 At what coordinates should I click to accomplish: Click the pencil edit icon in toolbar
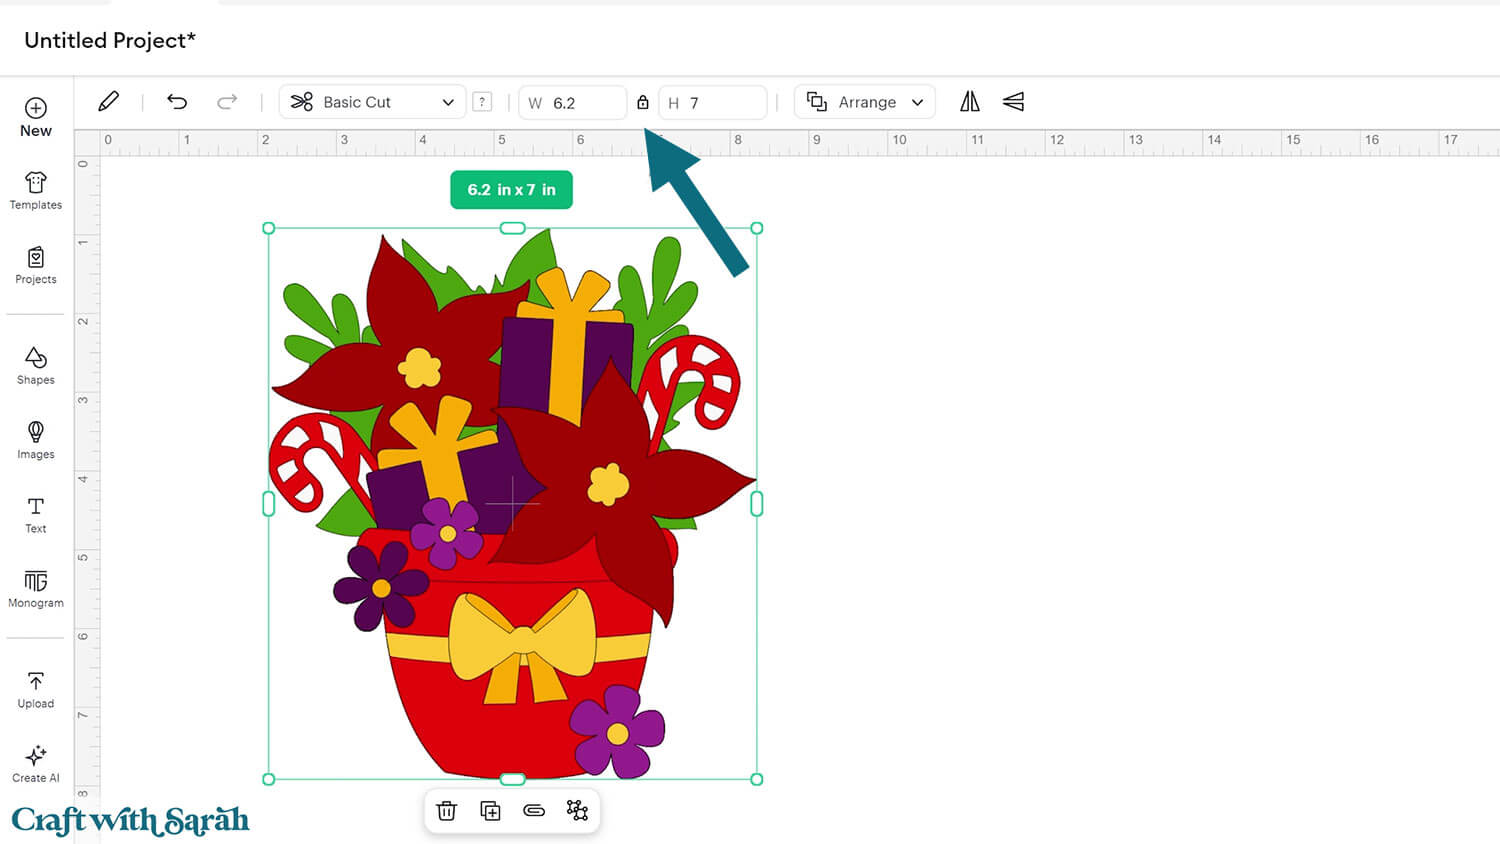108,102
